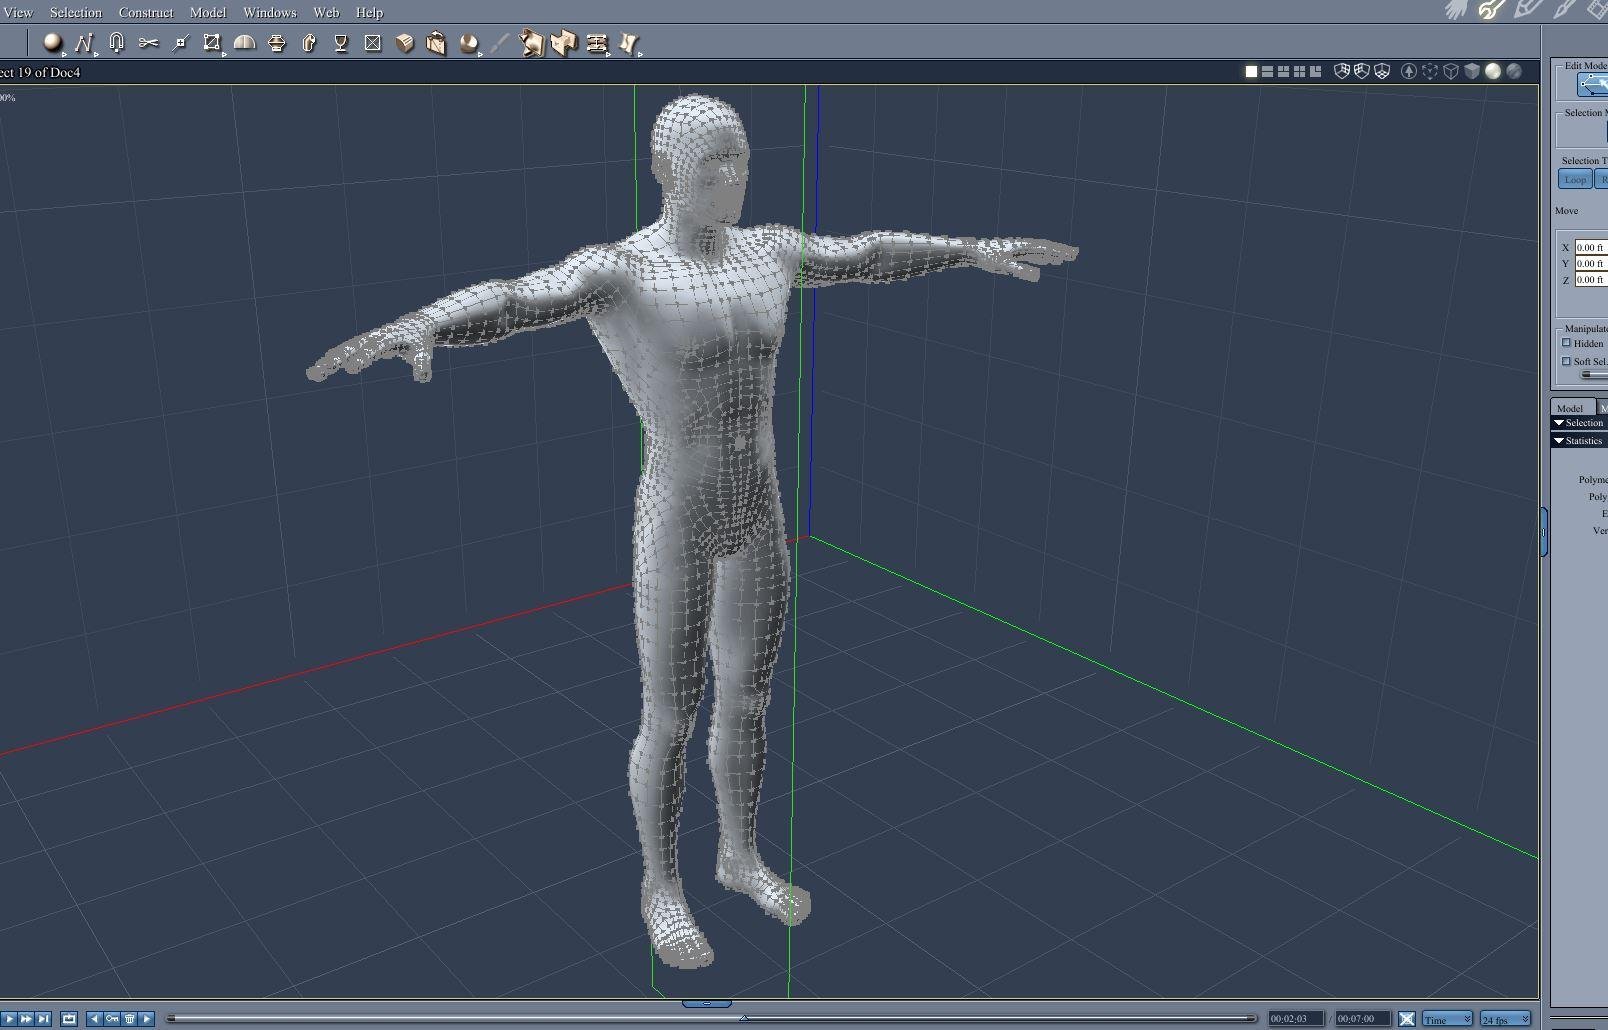This screenshot has width=1608, height=1030.
Task: Collapse the Selection section
Action: click(x=1559, y=423)
